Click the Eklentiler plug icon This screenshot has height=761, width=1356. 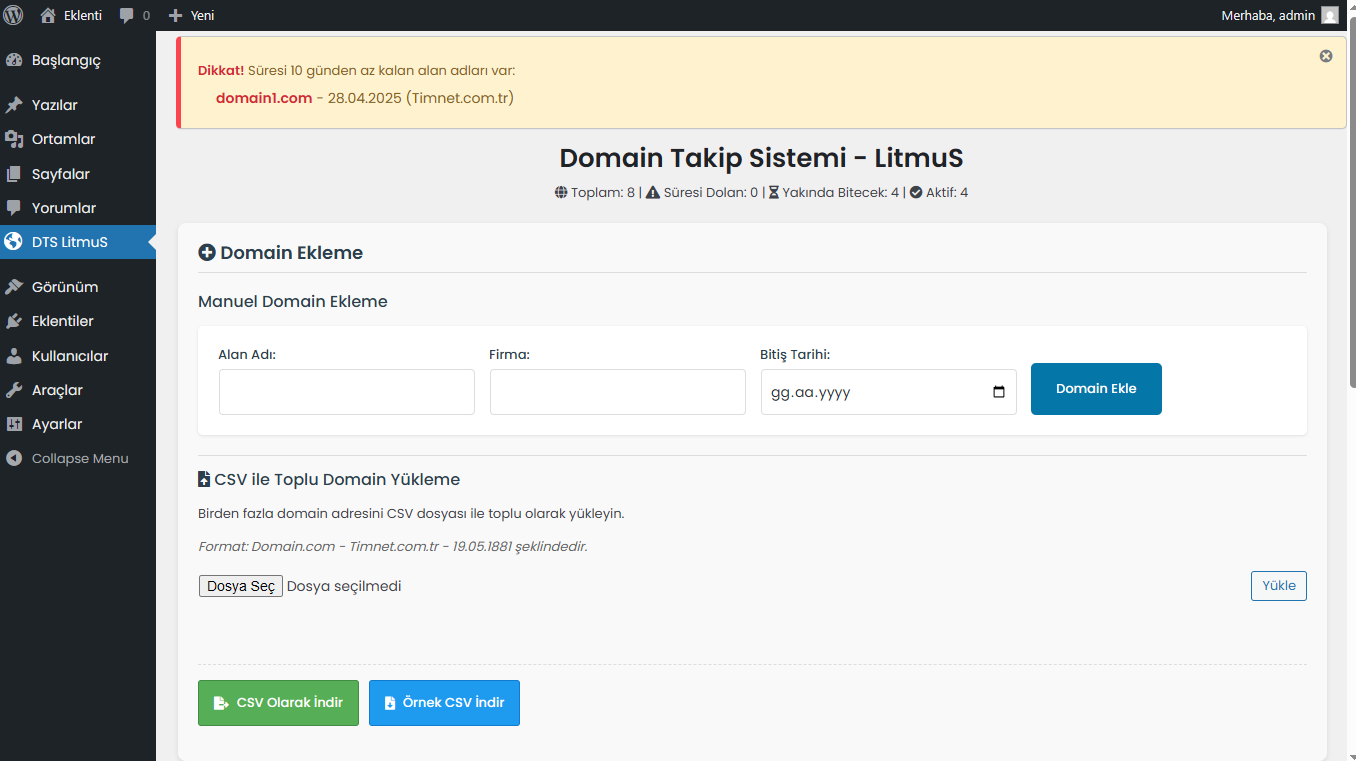(14, 321)
